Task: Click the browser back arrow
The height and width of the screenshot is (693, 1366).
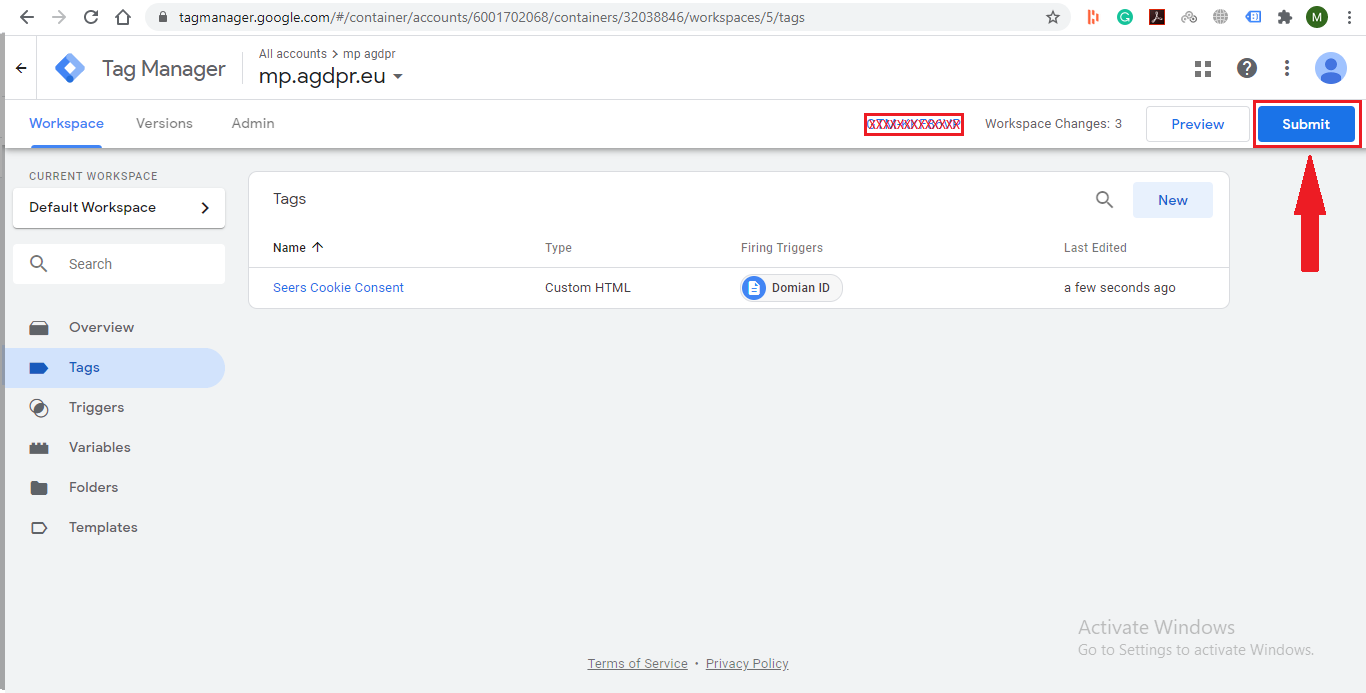Action: tap(27, 17)
